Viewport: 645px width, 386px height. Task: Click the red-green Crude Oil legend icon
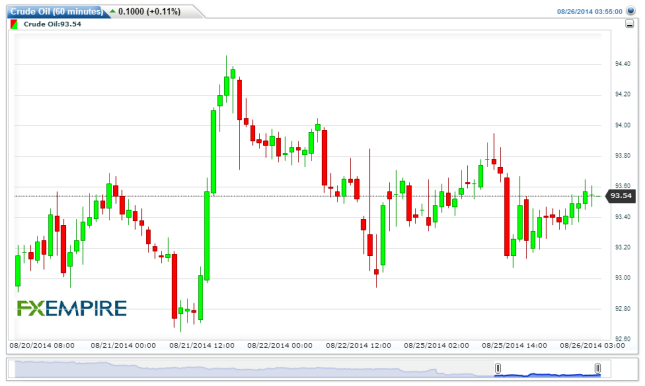coord(14,24)
